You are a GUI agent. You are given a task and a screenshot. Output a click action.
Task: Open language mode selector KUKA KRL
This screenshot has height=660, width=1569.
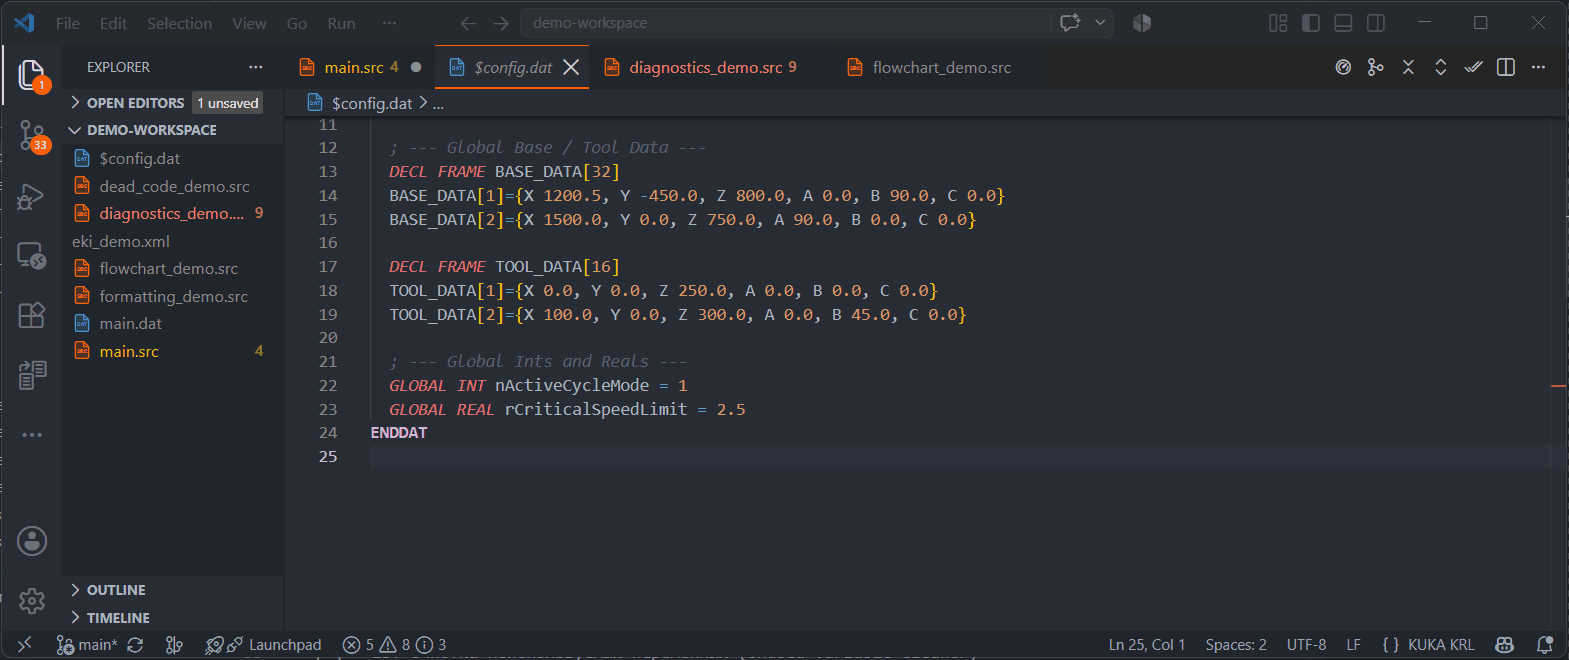point(1441,645)
